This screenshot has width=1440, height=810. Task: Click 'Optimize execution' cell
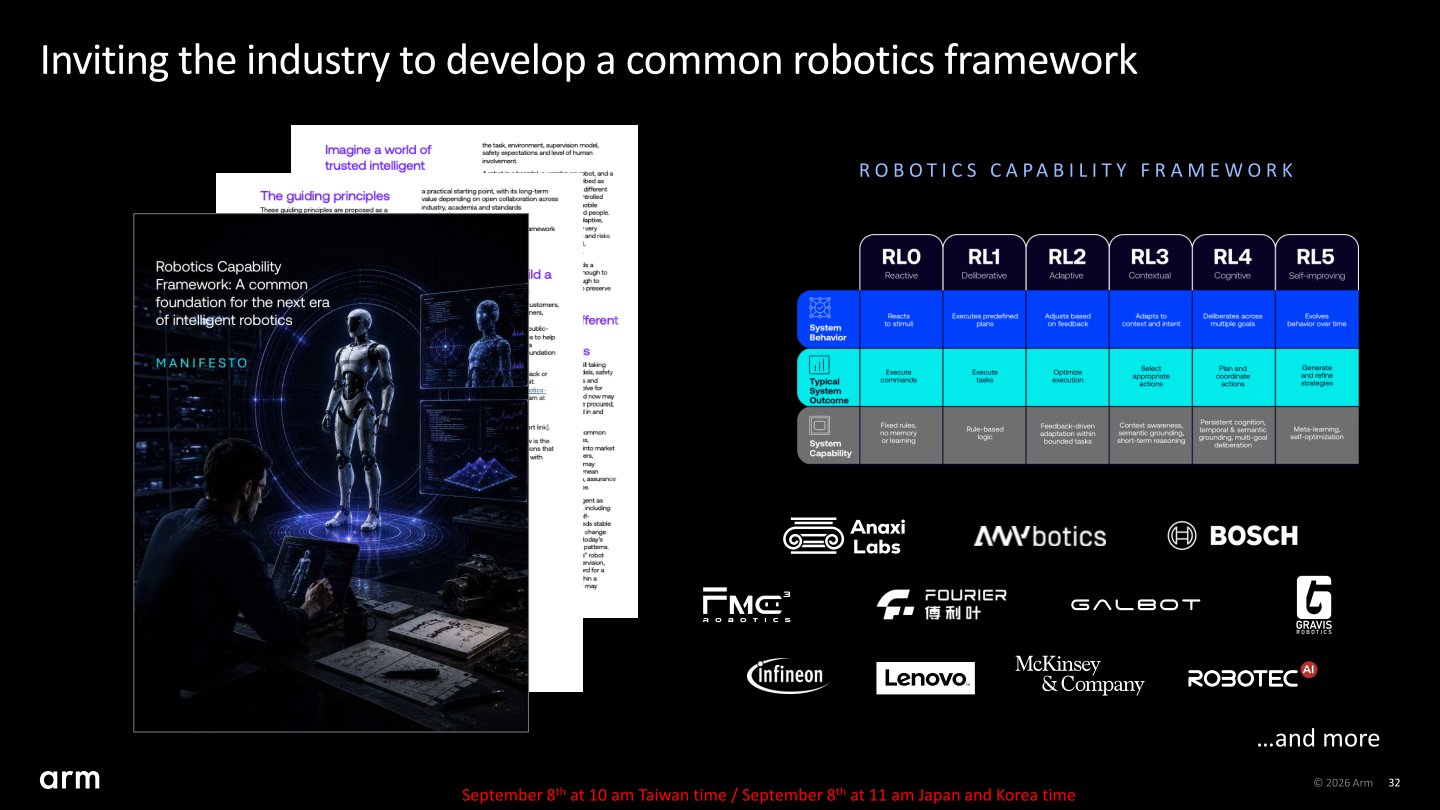pos(1067,377)
